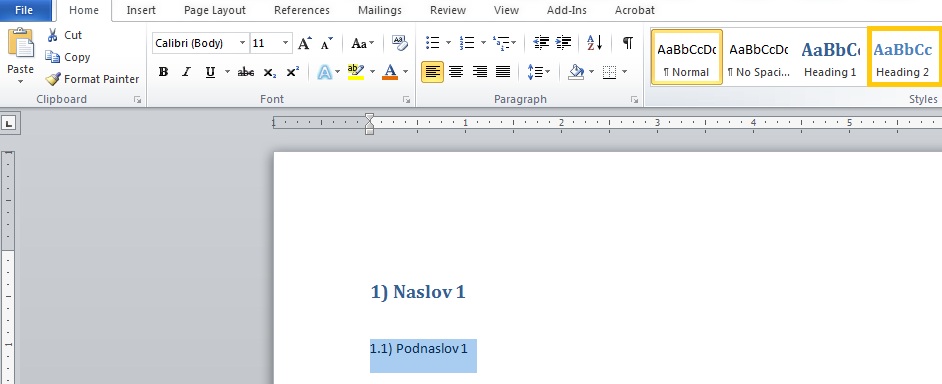The image size is (942, 384).
Task: Cut the selected text
Action: point(65,35)
